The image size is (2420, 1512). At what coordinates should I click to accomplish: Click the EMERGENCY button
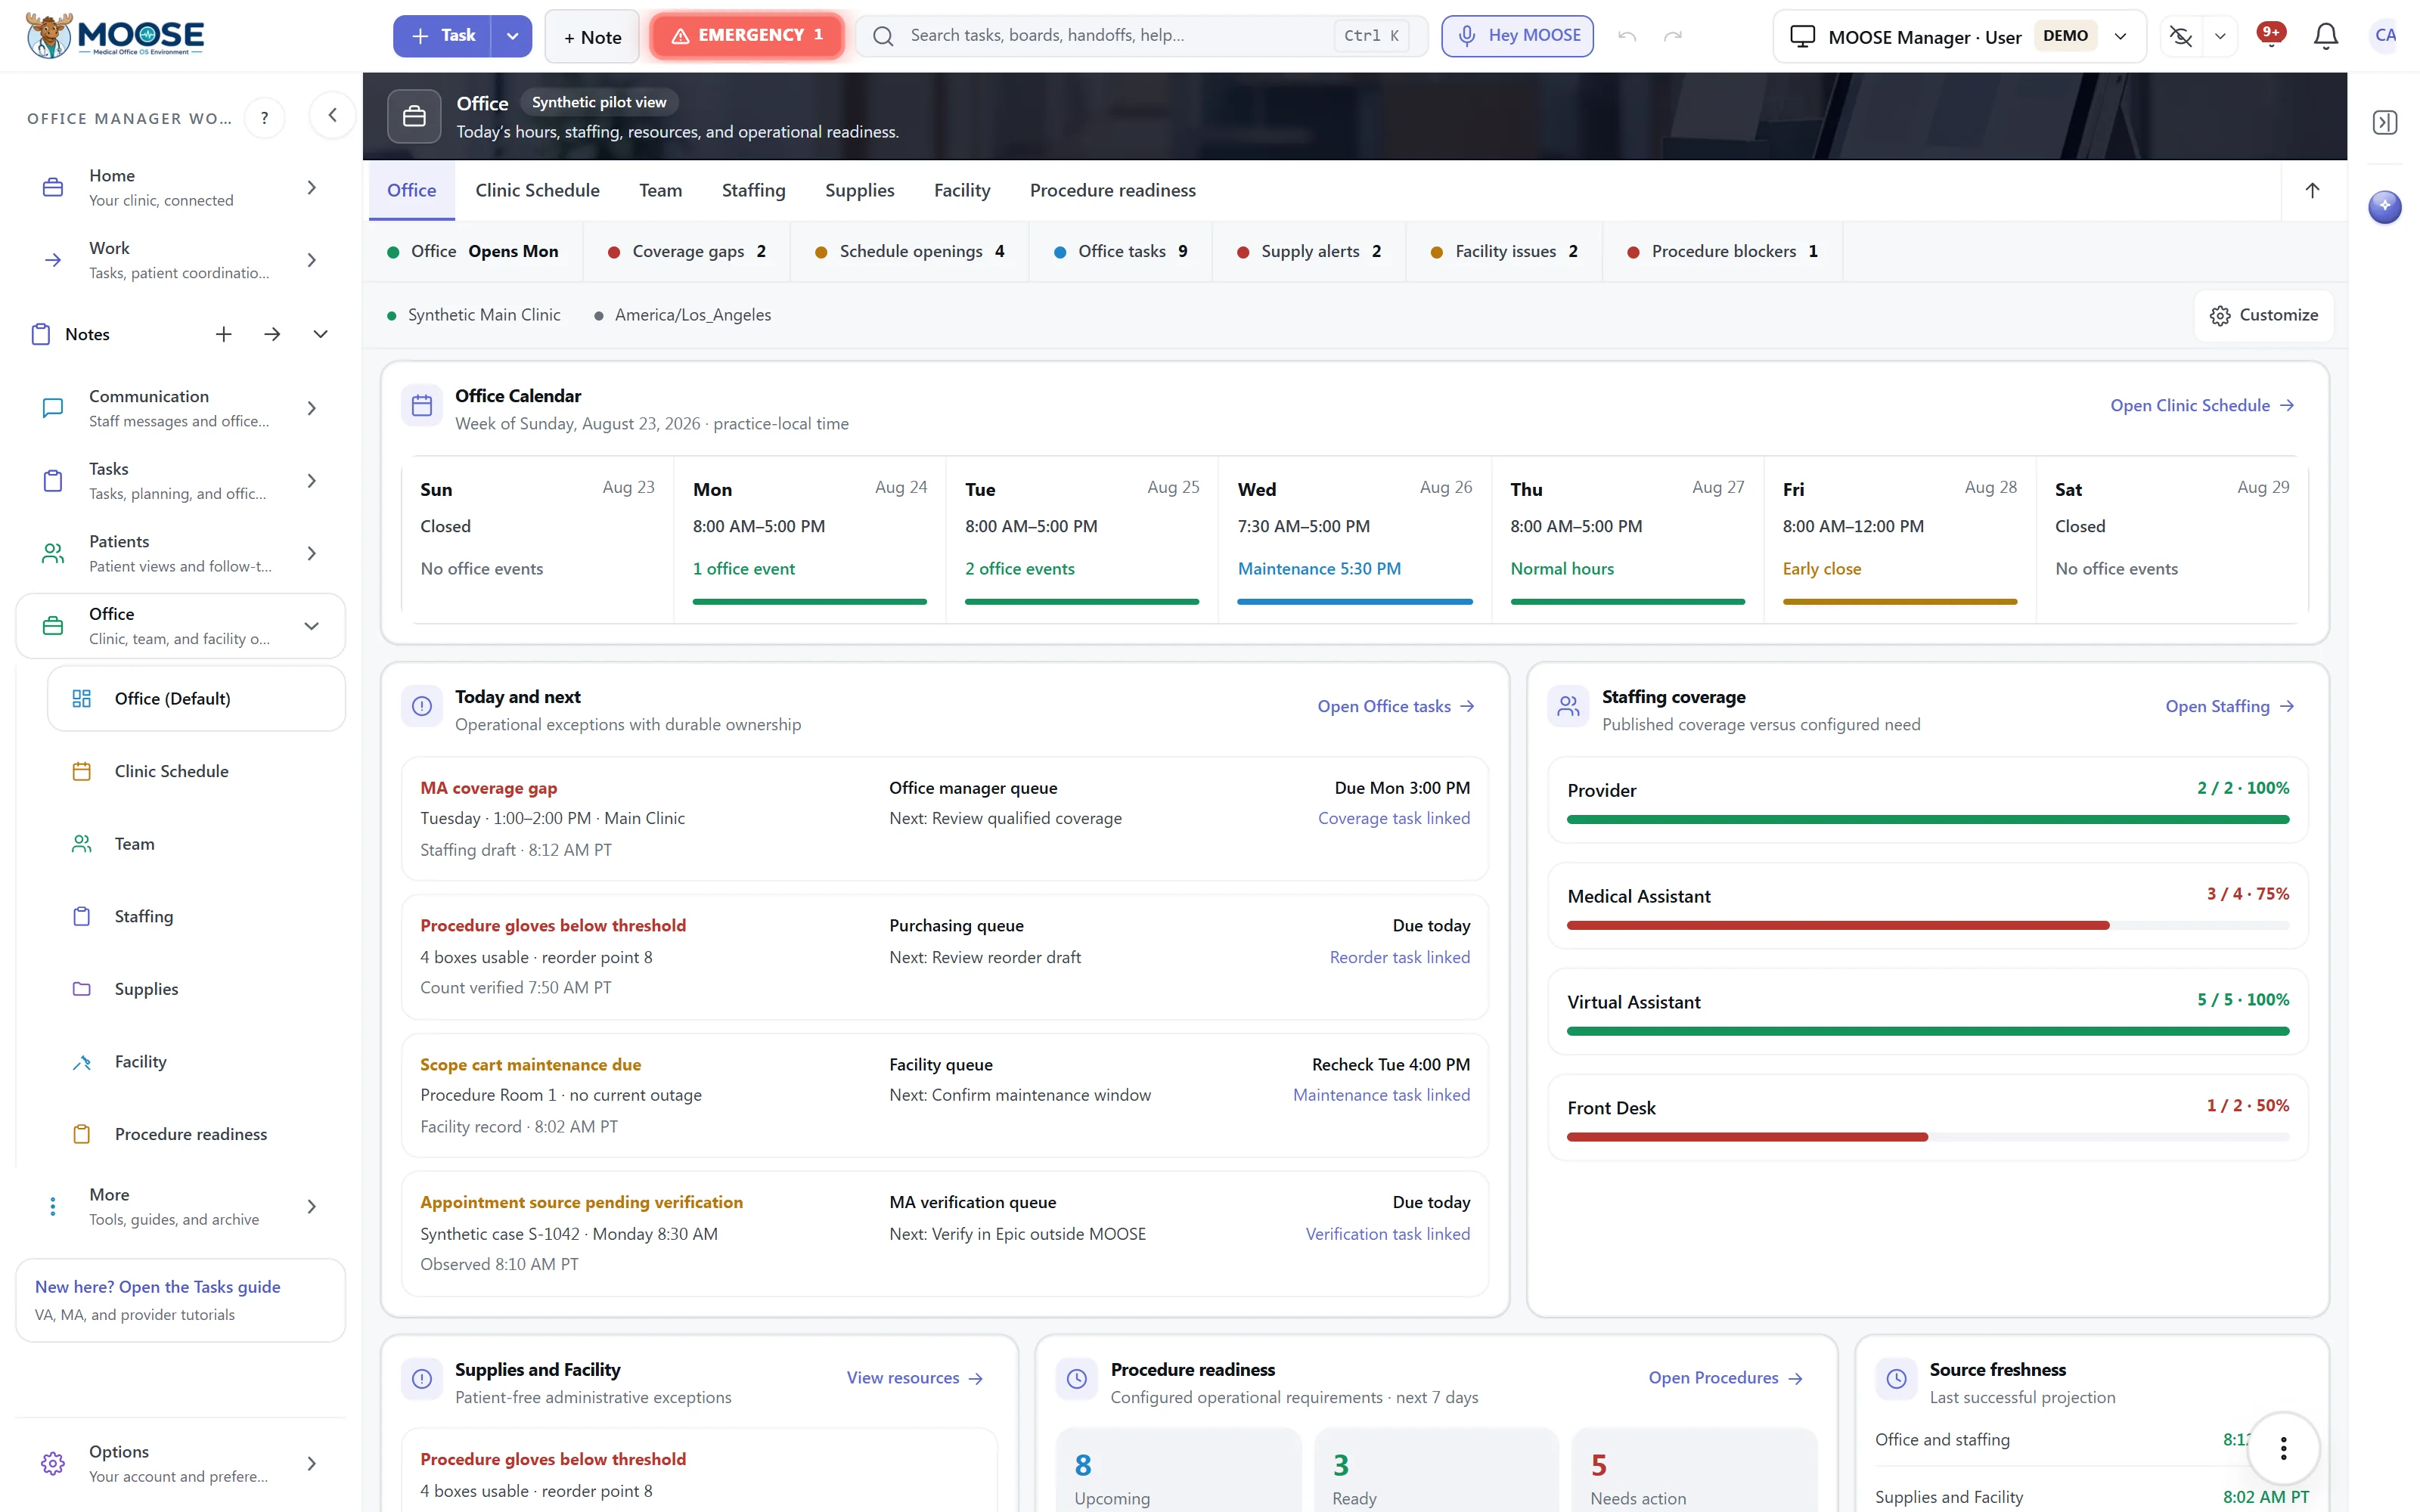[x=747, y=36]
